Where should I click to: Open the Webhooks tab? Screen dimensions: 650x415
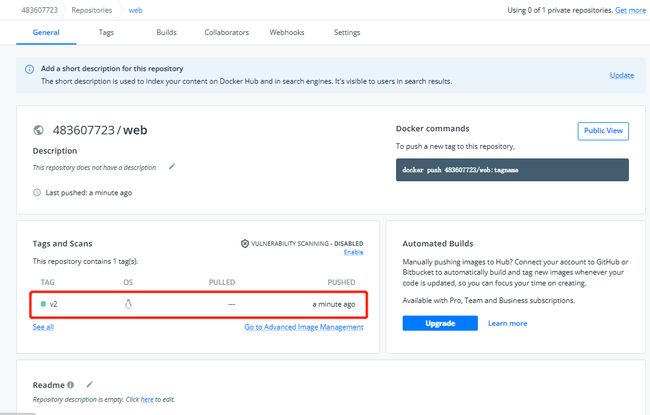coord(286,32)
